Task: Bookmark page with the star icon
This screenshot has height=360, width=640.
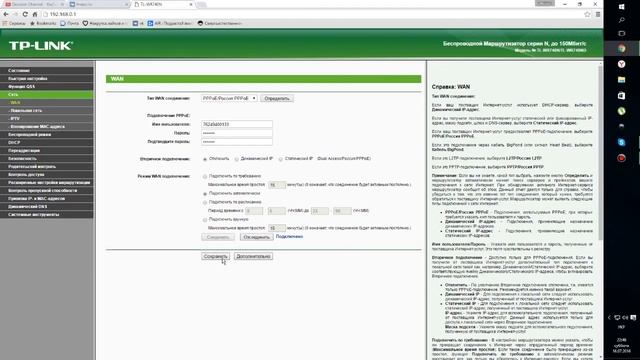Action: pos(587,14)
